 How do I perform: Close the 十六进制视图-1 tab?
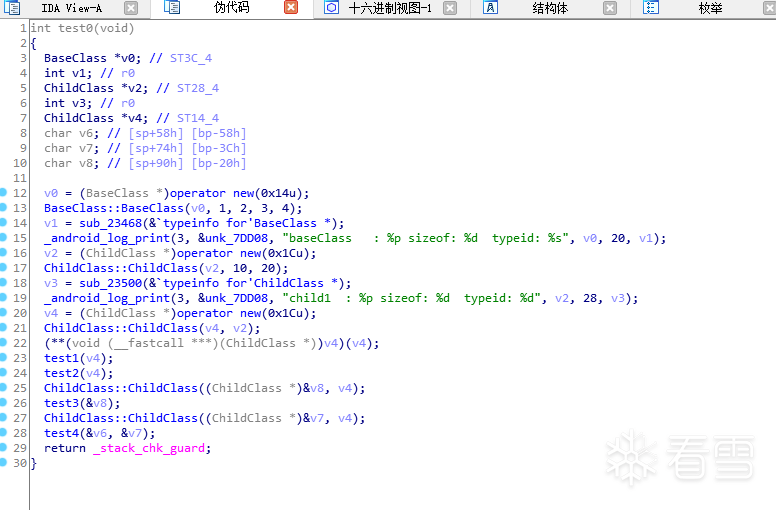[x=450, y=8]
